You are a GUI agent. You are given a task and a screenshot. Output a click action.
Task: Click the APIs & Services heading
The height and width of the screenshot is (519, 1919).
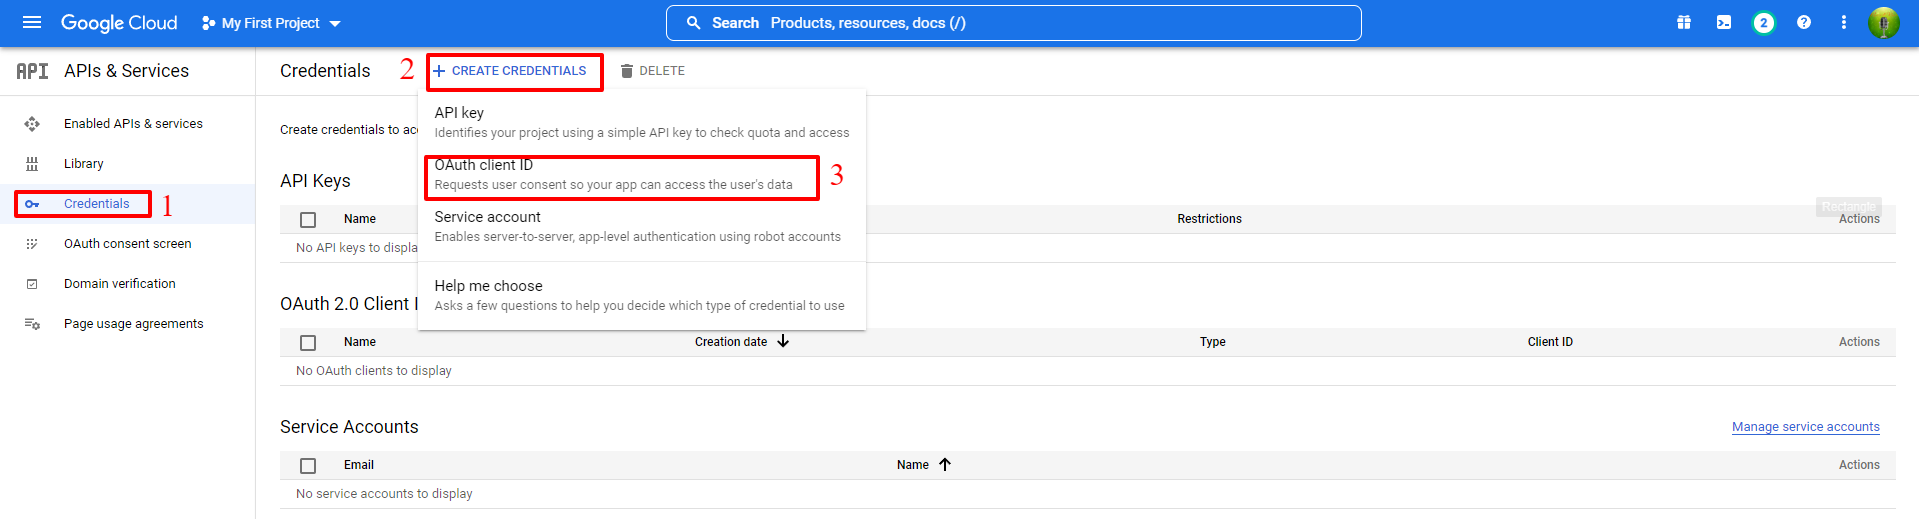[126, 71]
